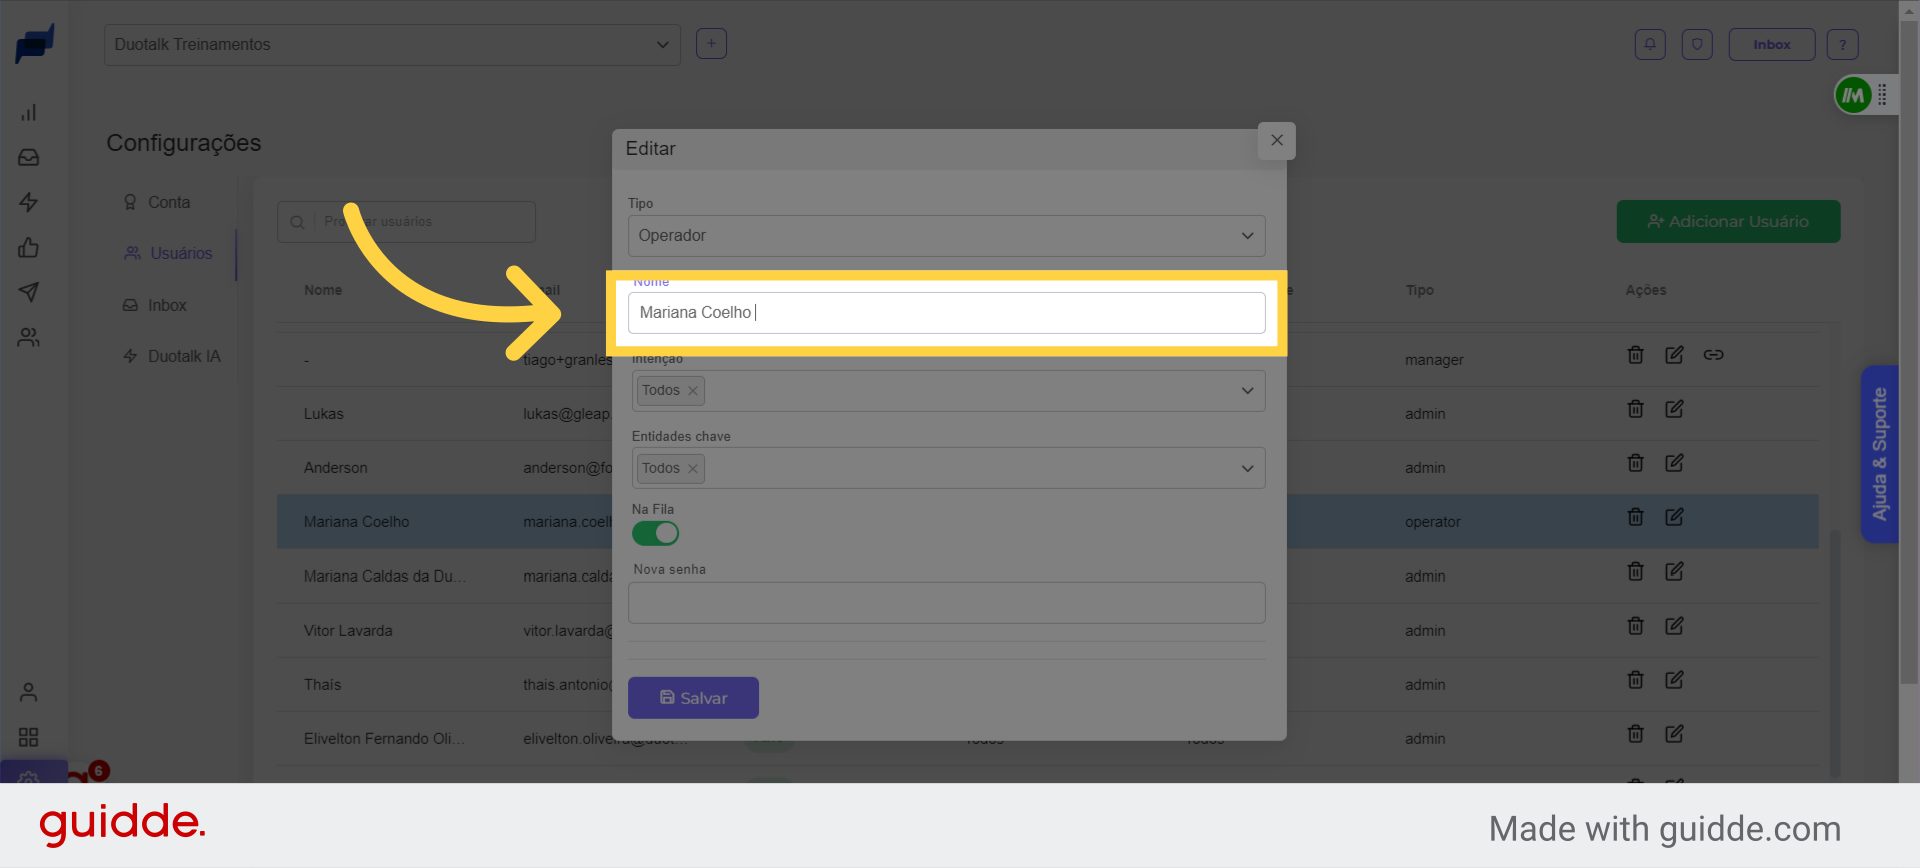This screenshot has width=1920, height=868.
Task: Open the Duotalk IA settings menu
Action: (171, 357)
